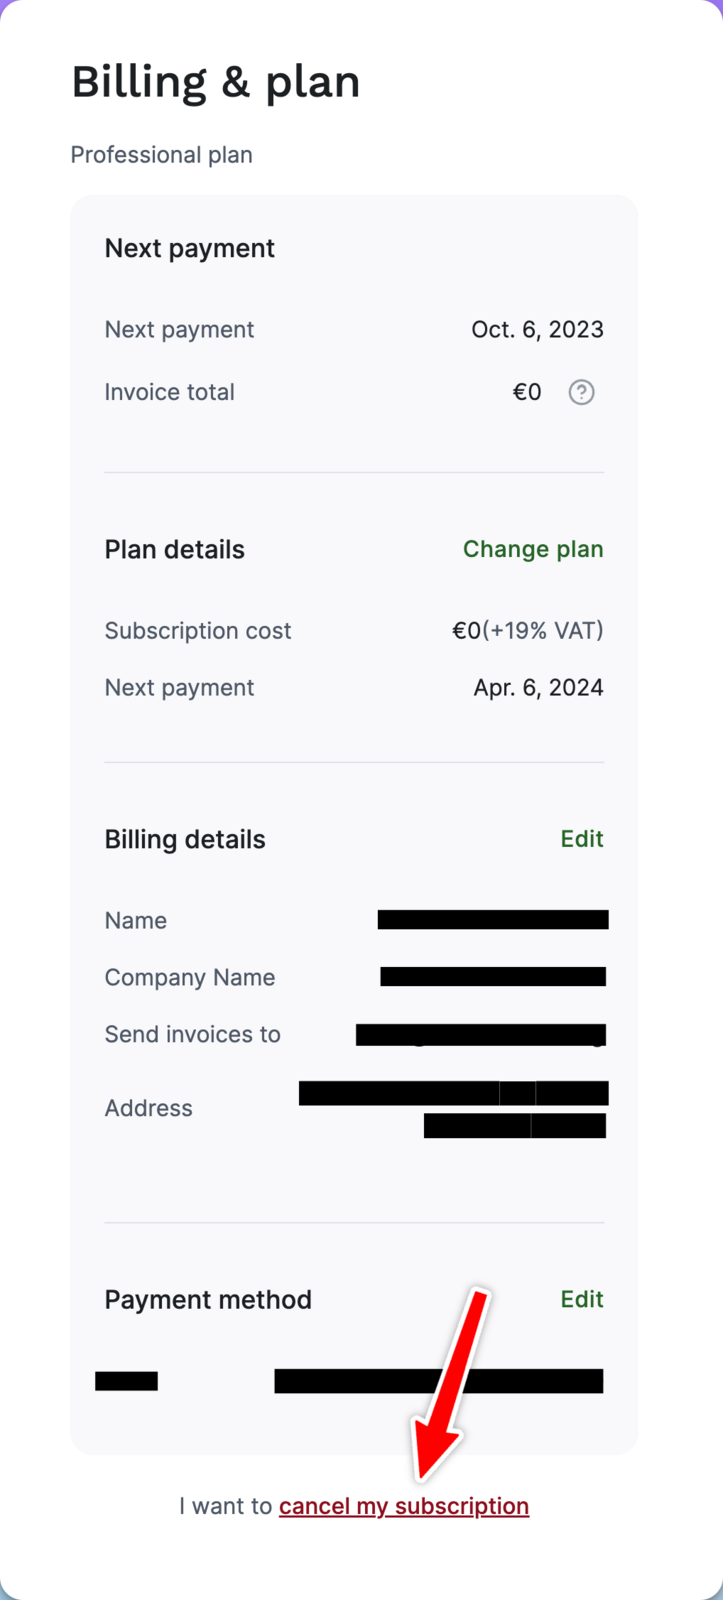
Task: Select the Subscription cost label
Action: click(x=198, y=631)
